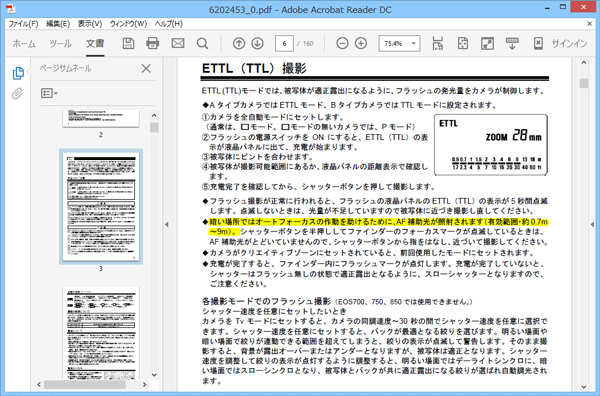
Task: Select the thumbnail below page 3
Action: click(101, 333)
